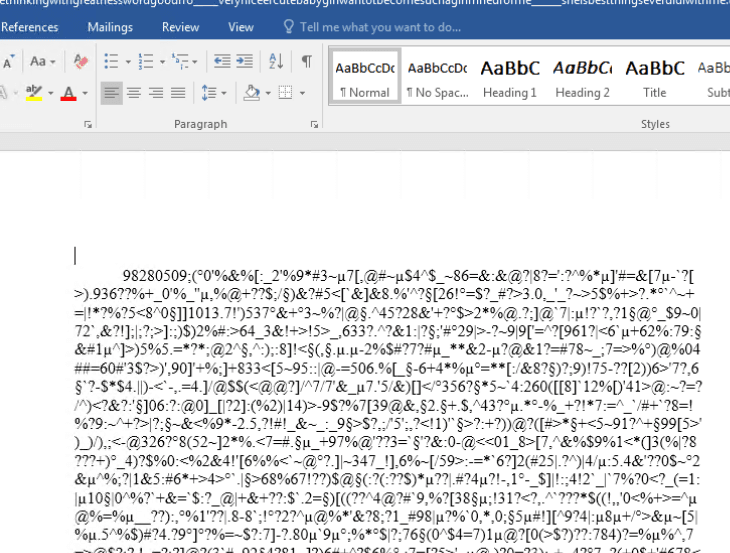Click the grow font size icon
This screenshot has height=553, width=730.
(x=8, y=61)
